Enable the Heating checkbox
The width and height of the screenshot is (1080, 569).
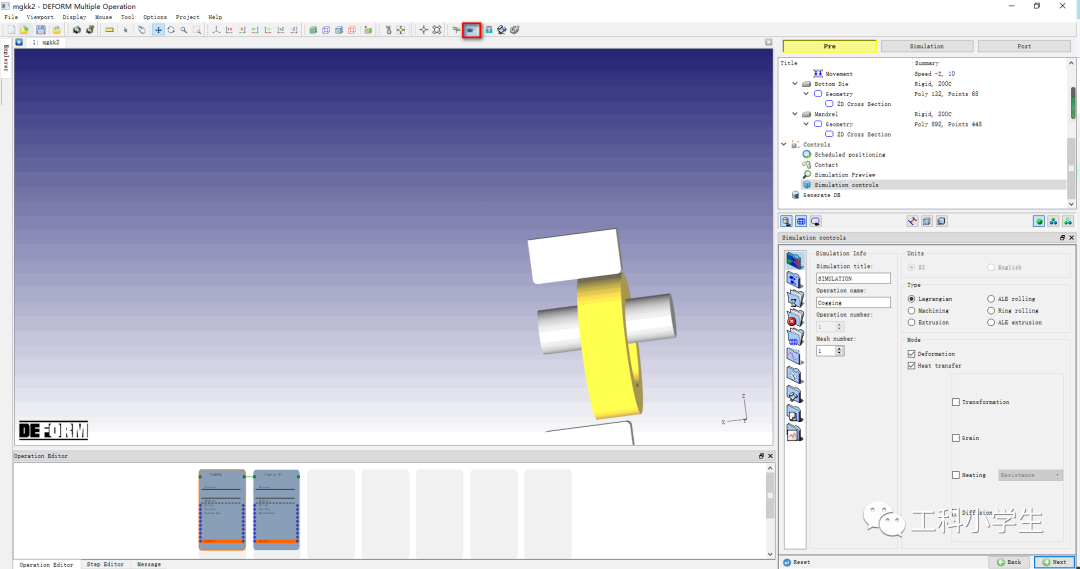[x=955, y=475]
